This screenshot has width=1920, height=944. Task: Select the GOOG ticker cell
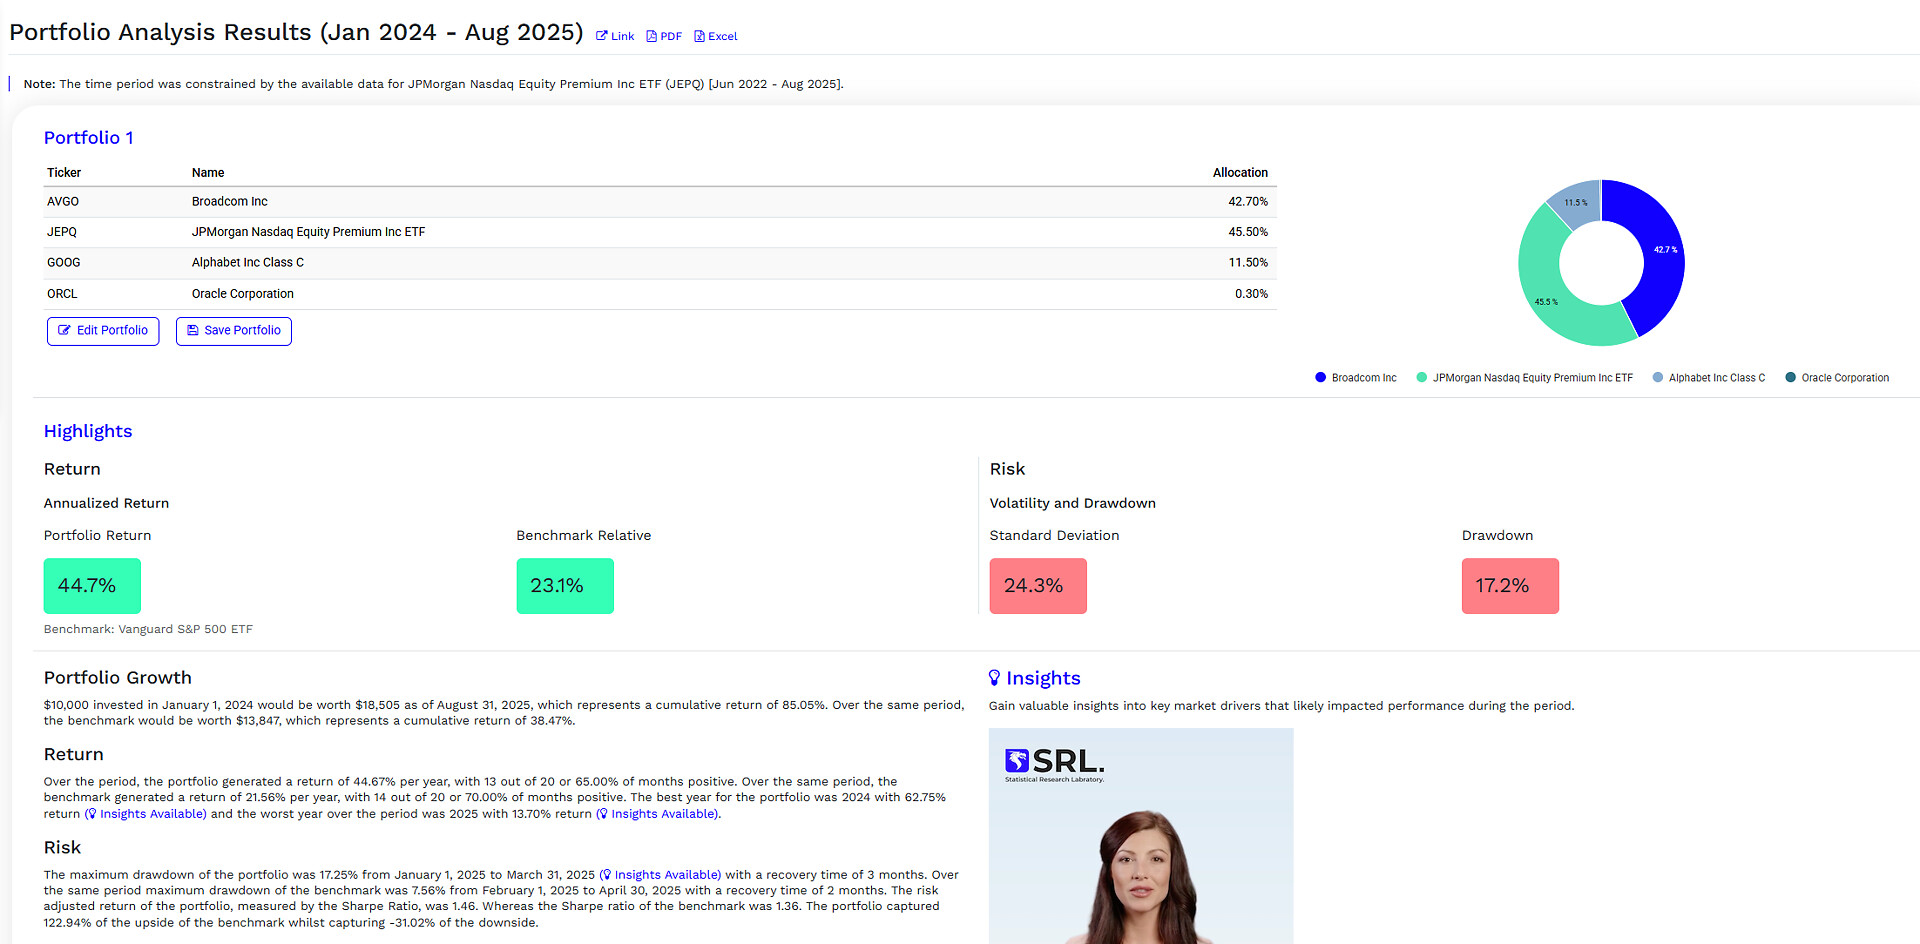click(64, 263)
